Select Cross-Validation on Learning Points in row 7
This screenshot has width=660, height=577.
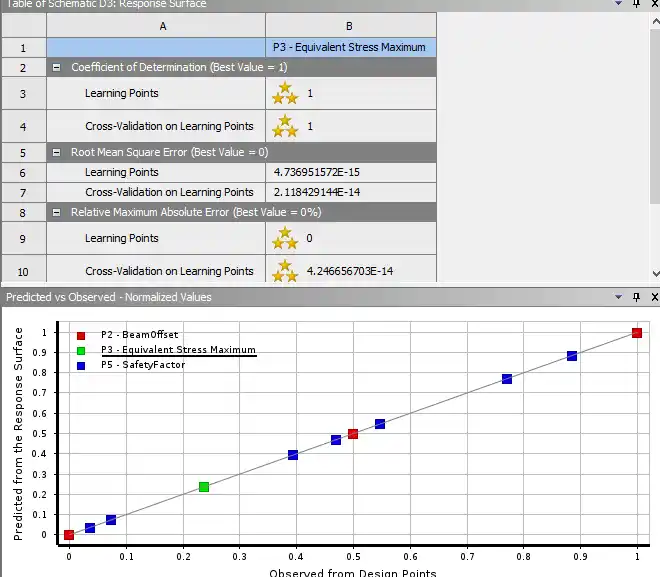coord(169,192)
